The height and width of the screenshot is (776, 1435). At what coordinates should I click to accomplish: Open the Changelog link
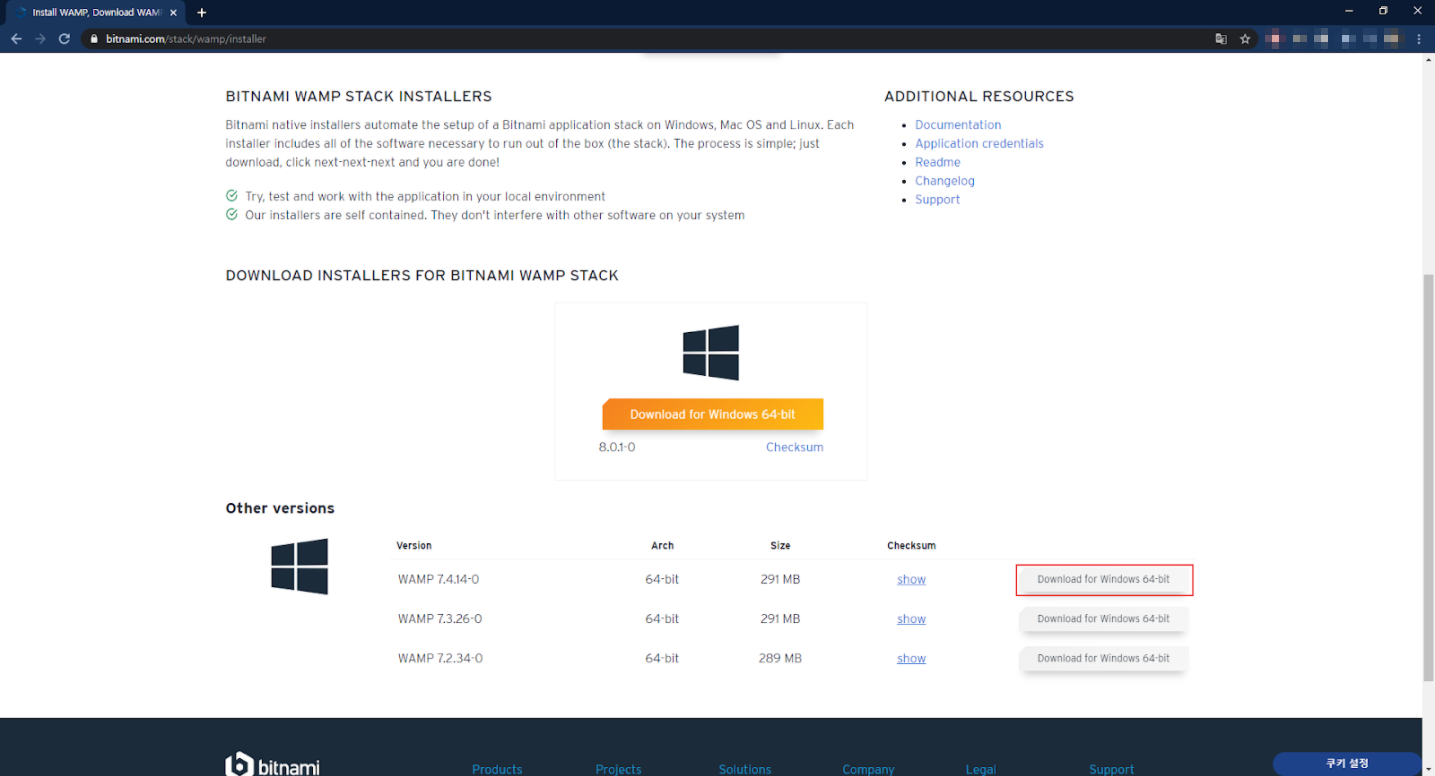[x=945, y=181]
